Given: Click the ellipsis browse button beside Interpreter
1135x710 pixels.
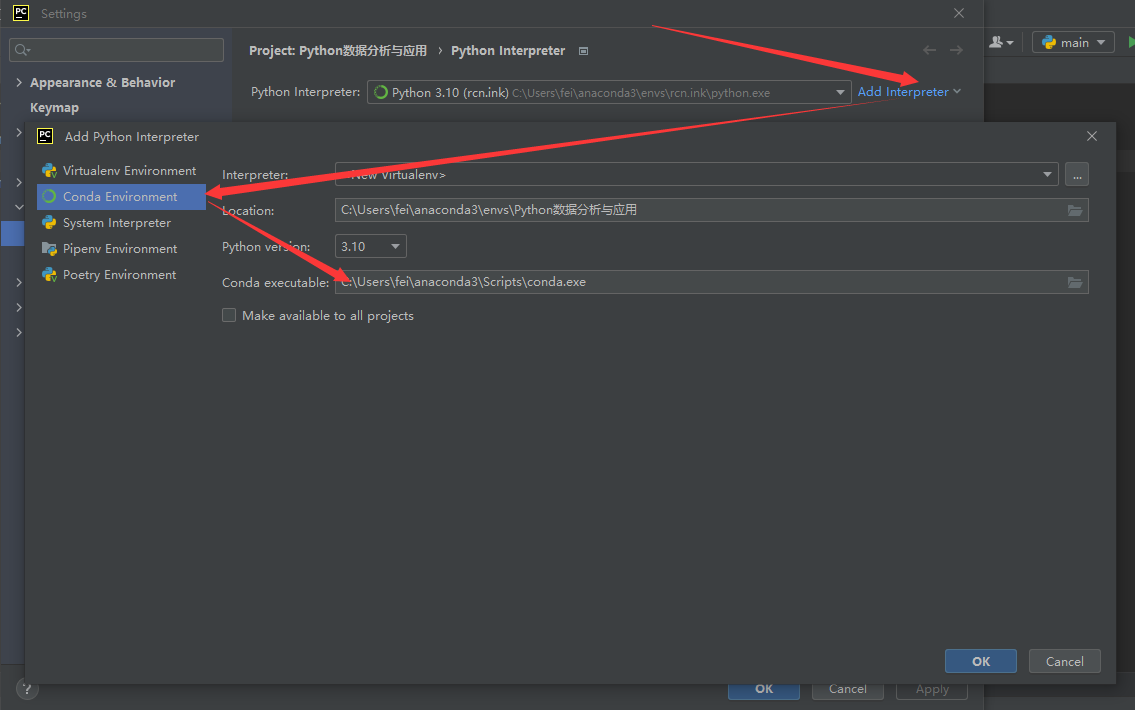Looking at the screenshot, I should (1077, 174).
